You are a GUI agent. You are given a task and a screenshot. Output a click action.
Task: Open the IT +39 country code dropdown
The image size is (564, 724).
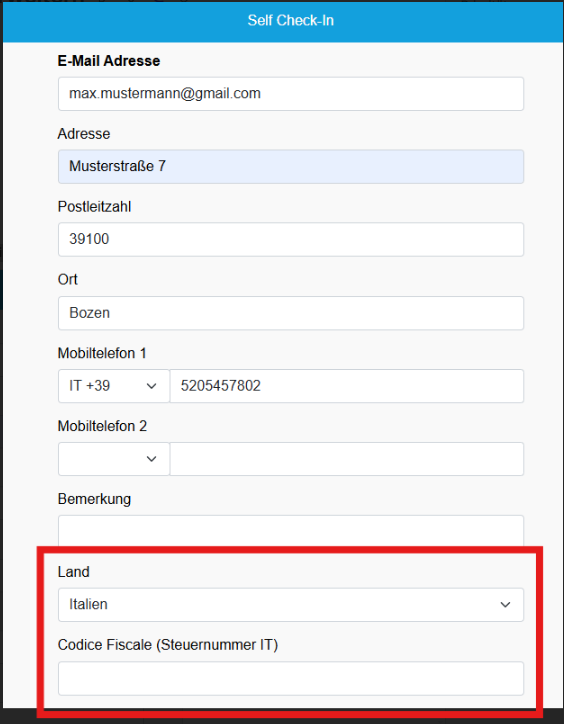click(114, 386)
